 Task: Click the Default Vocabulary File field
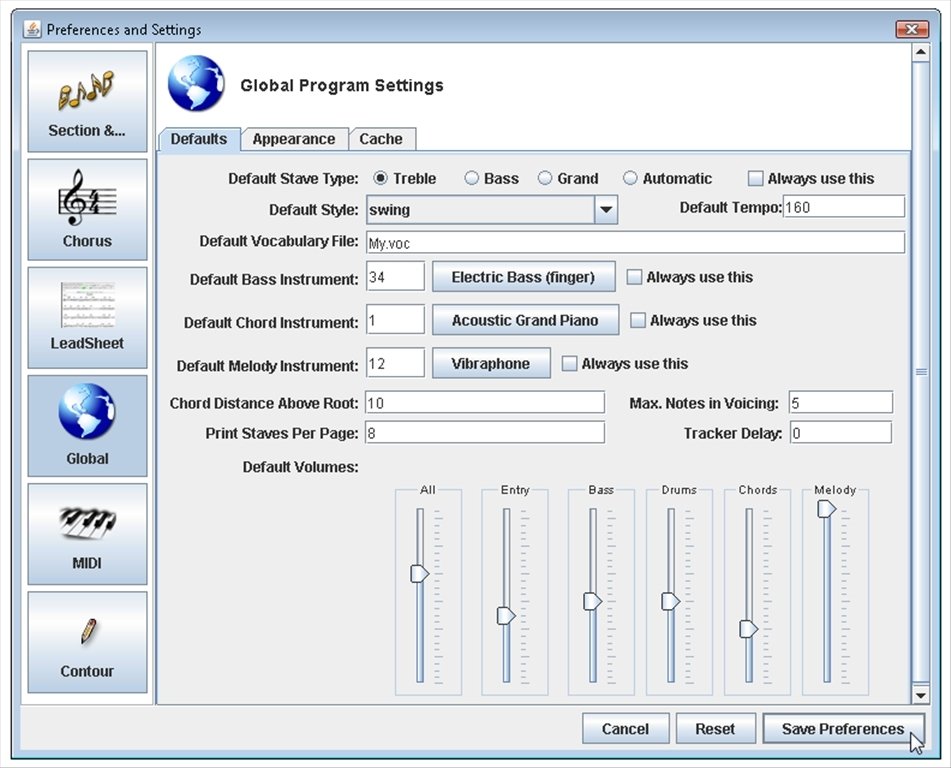point(635,243)
